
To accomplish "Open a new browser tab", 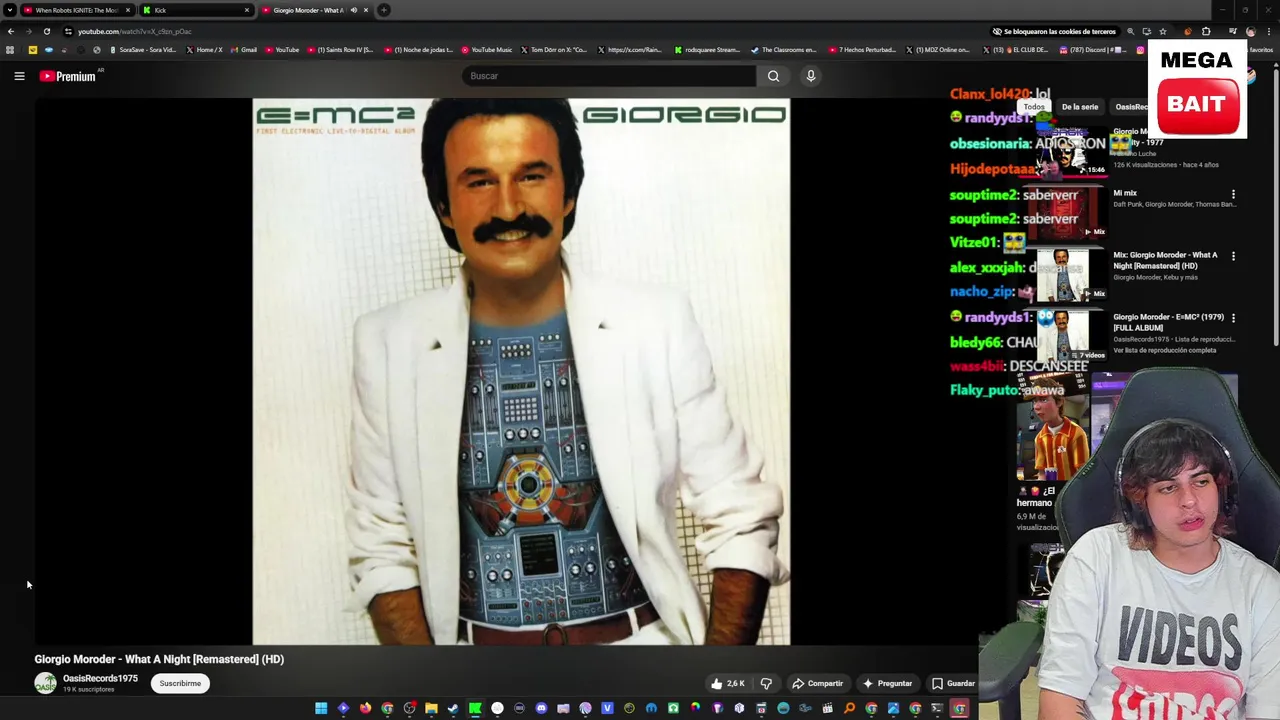I will (384, 10).
